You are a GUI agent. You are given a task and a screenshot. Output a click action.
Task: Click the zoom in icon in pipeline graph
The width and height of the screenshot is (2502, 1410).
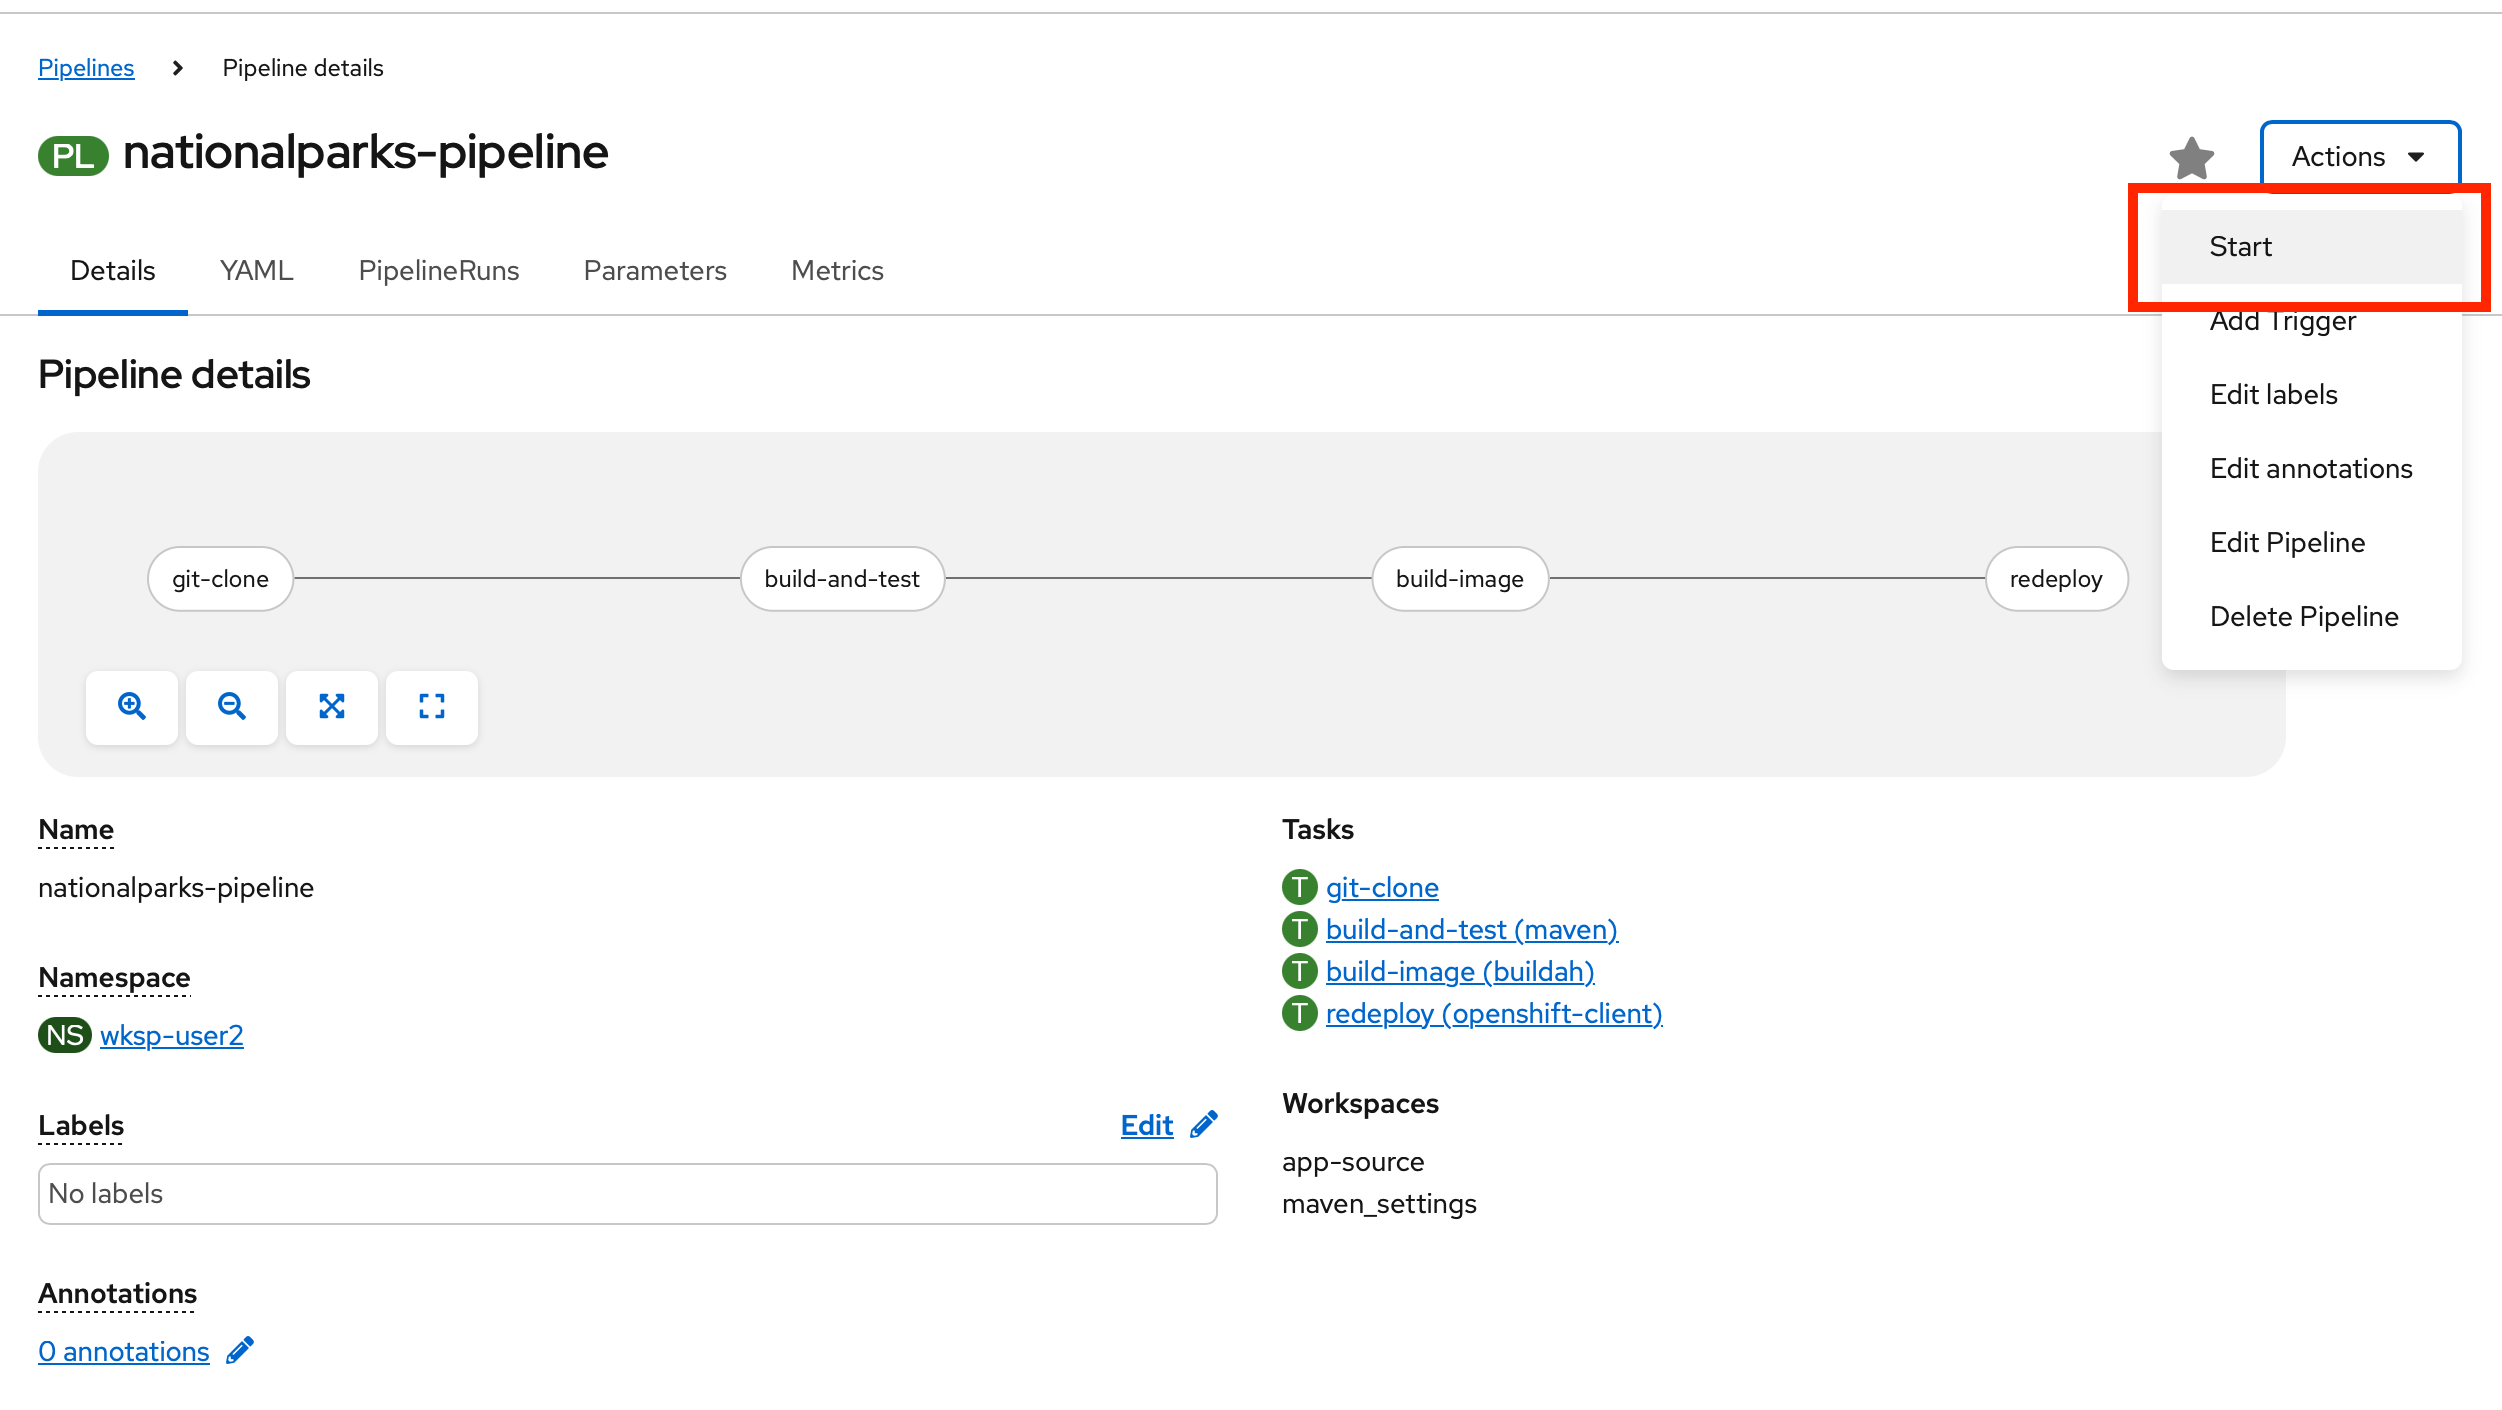click(x=132, y=707)
